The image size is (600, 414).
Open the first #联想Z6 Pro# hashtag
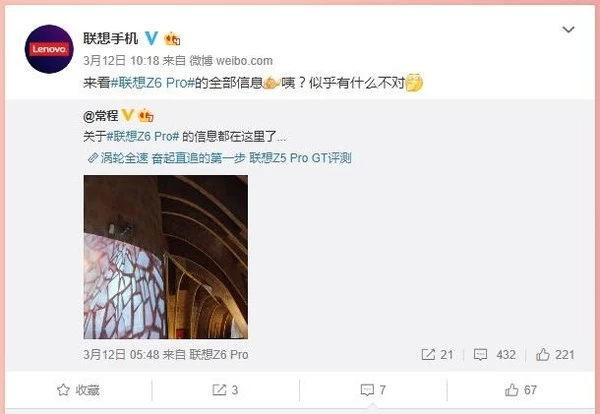(x=153, y=83)
